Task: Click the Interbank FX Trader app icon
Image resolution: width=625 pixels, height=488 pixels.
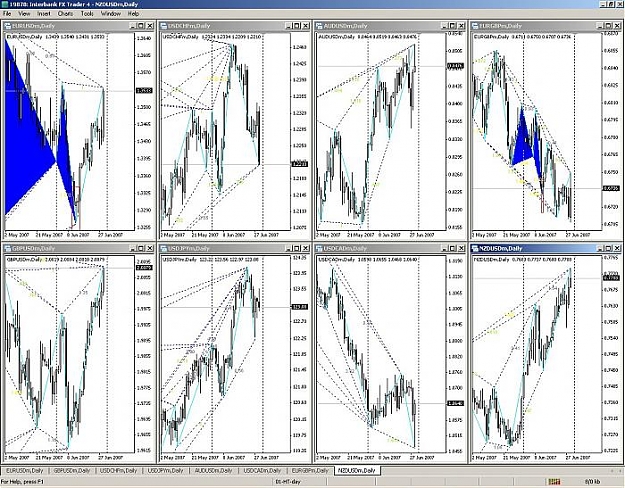Action: point(4,4)
